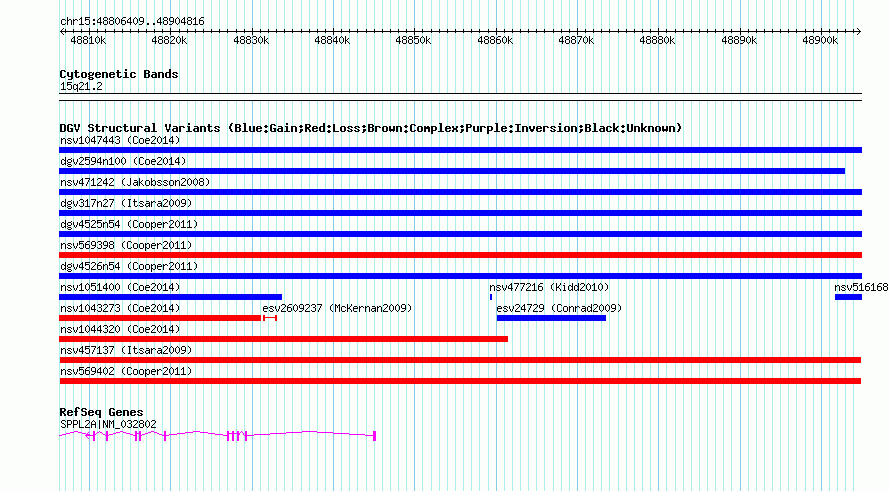This screenshot has height=491, width=890.
Task: Click the RefSeq Genes track title
Action: (101, 412)
